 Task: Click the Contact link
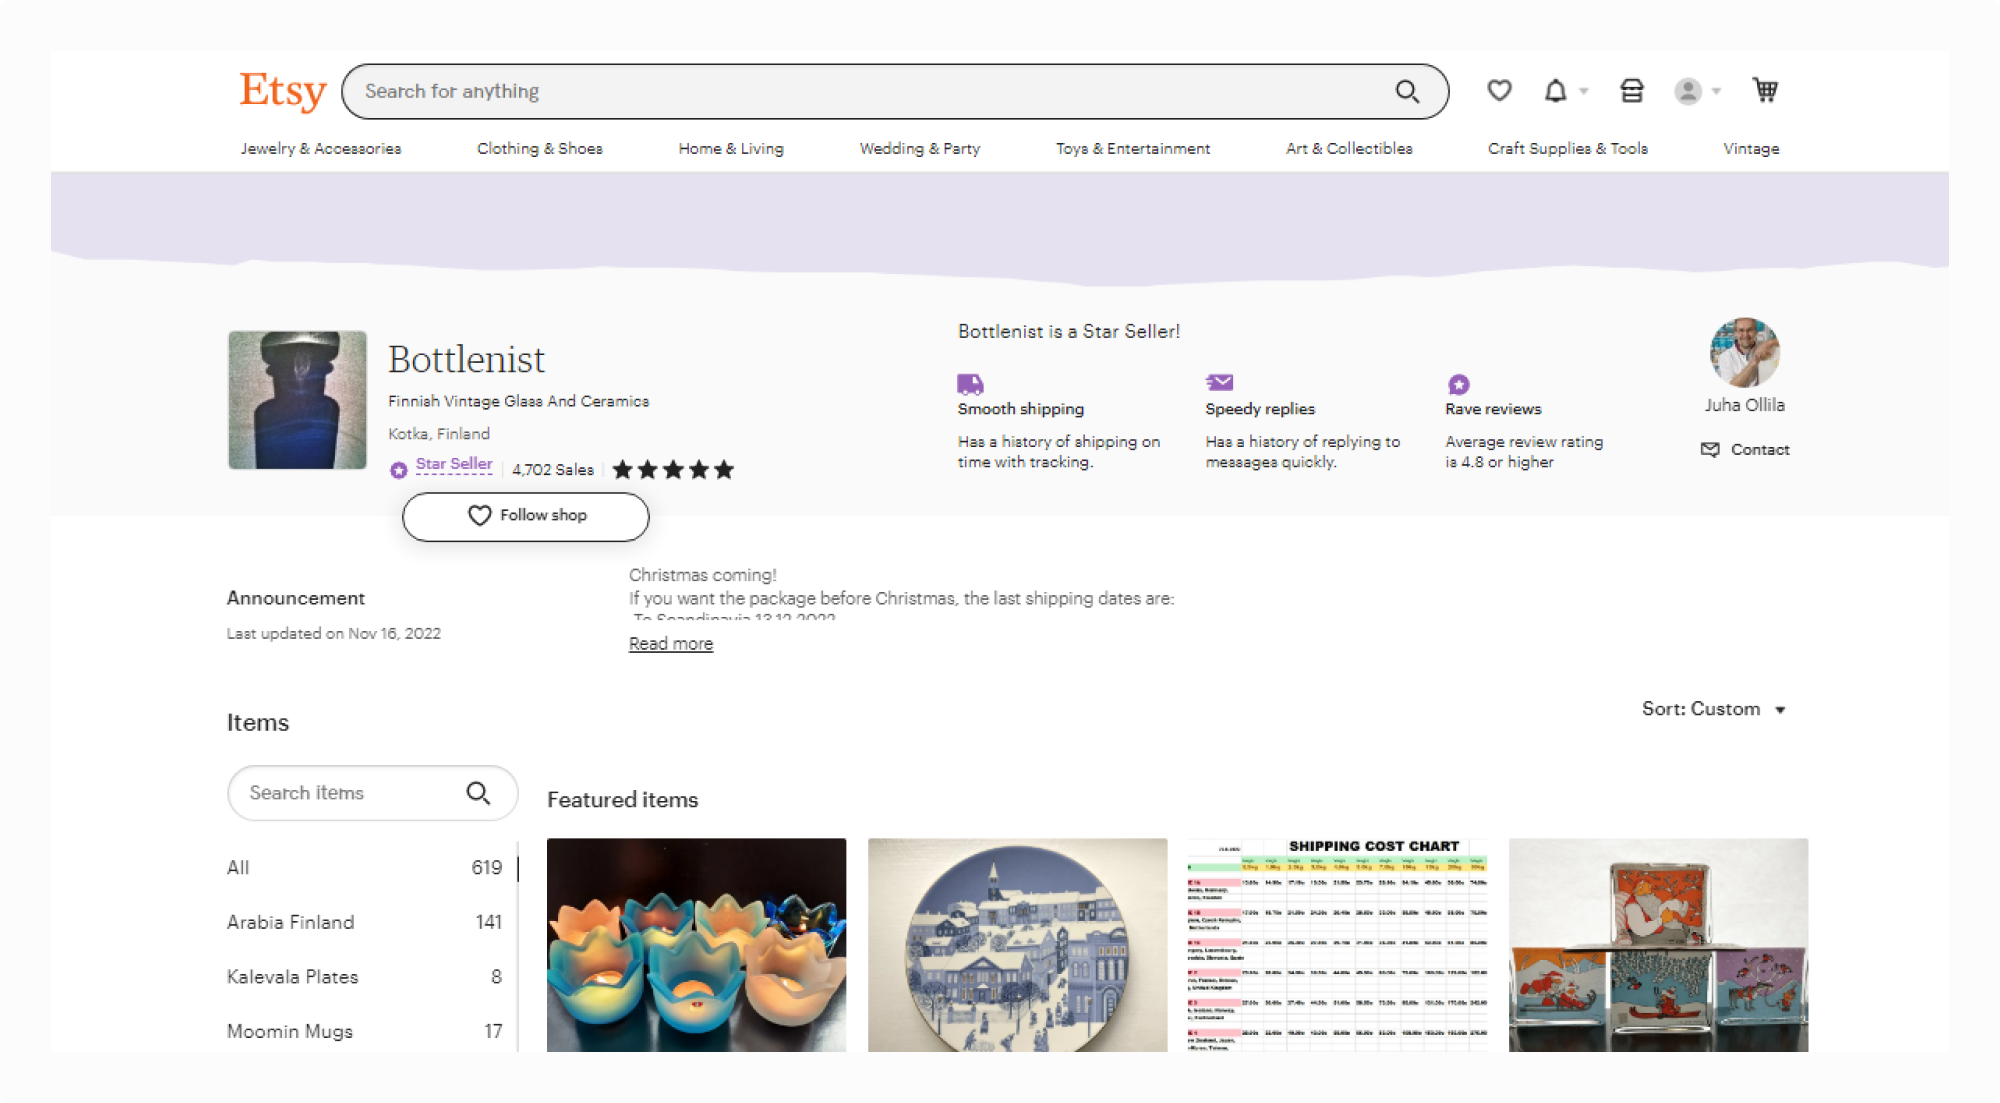1760,450
